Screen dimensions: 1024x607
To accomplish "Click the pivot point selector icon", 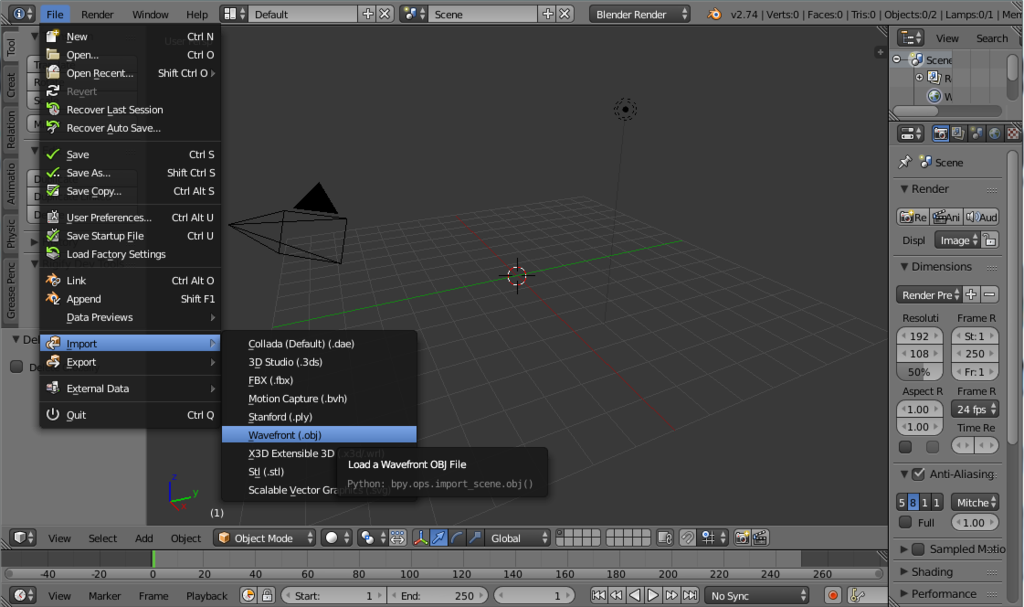I will pyautogui.click(x=371, y=538).
